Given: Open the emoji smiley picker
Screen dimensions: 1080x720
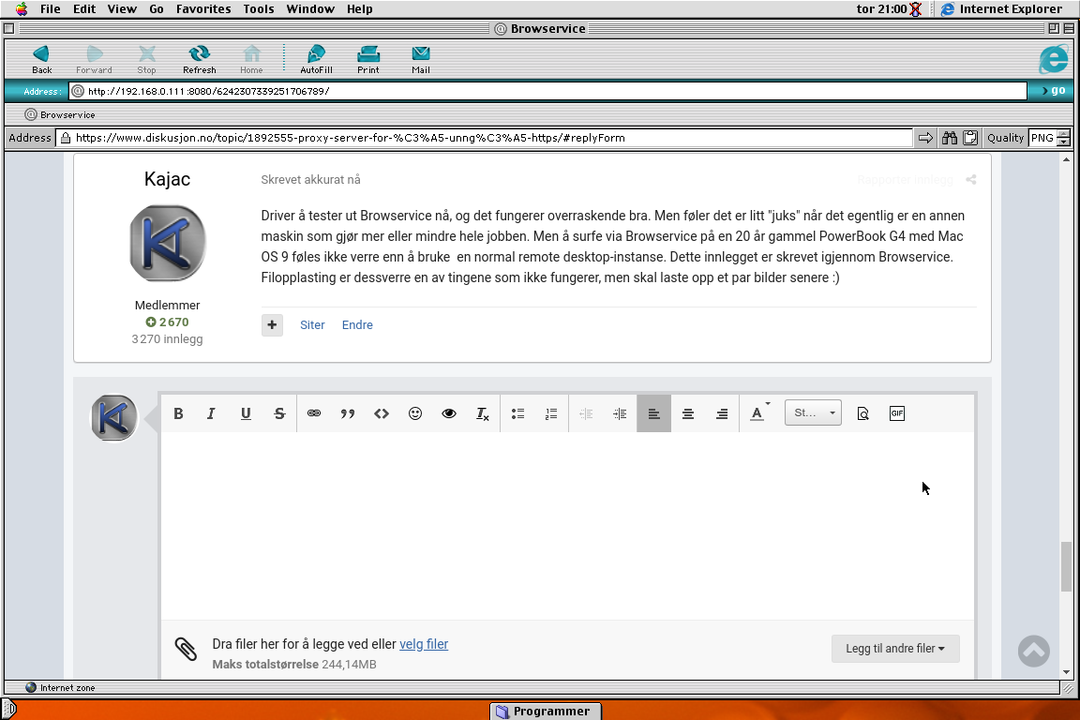Looking at the screenshot, I should tap(415, 413).
